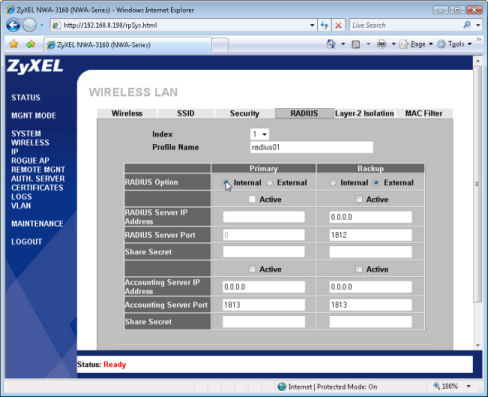488x397 pixels.
Task: Open AUTH. SERVER in sidebar
Action: (38, 179)
